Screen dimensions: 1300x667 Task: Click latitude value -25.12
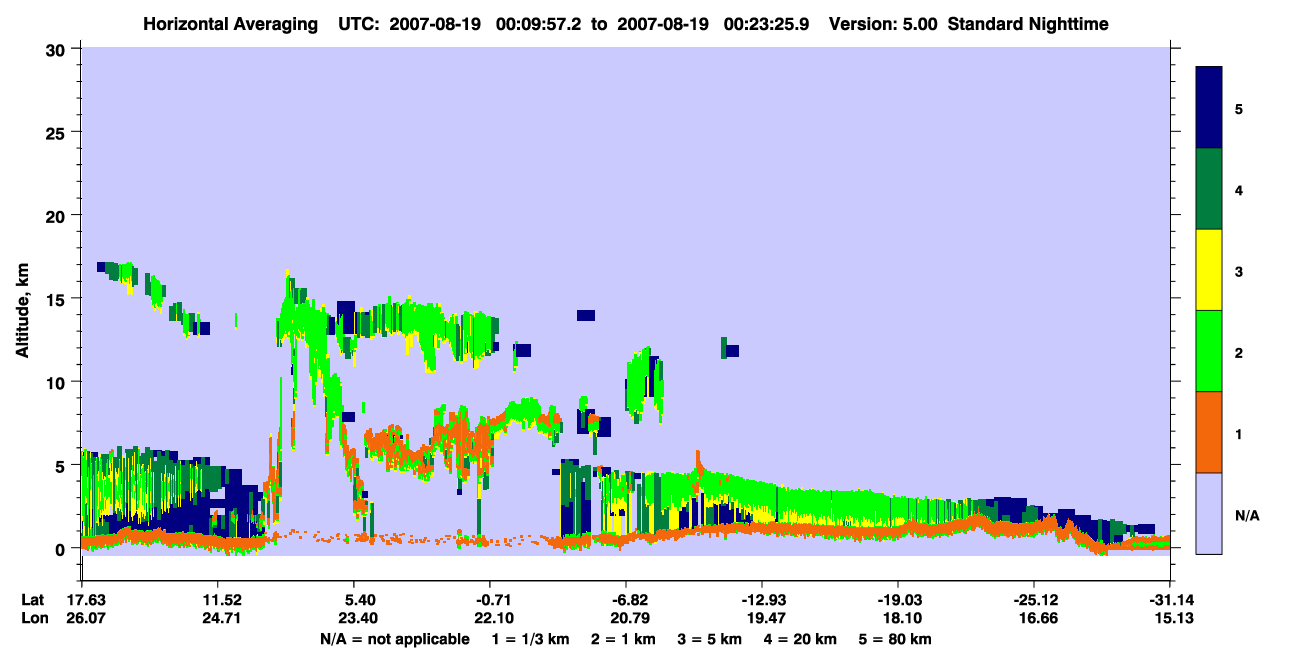click(x=1034, y=600)
